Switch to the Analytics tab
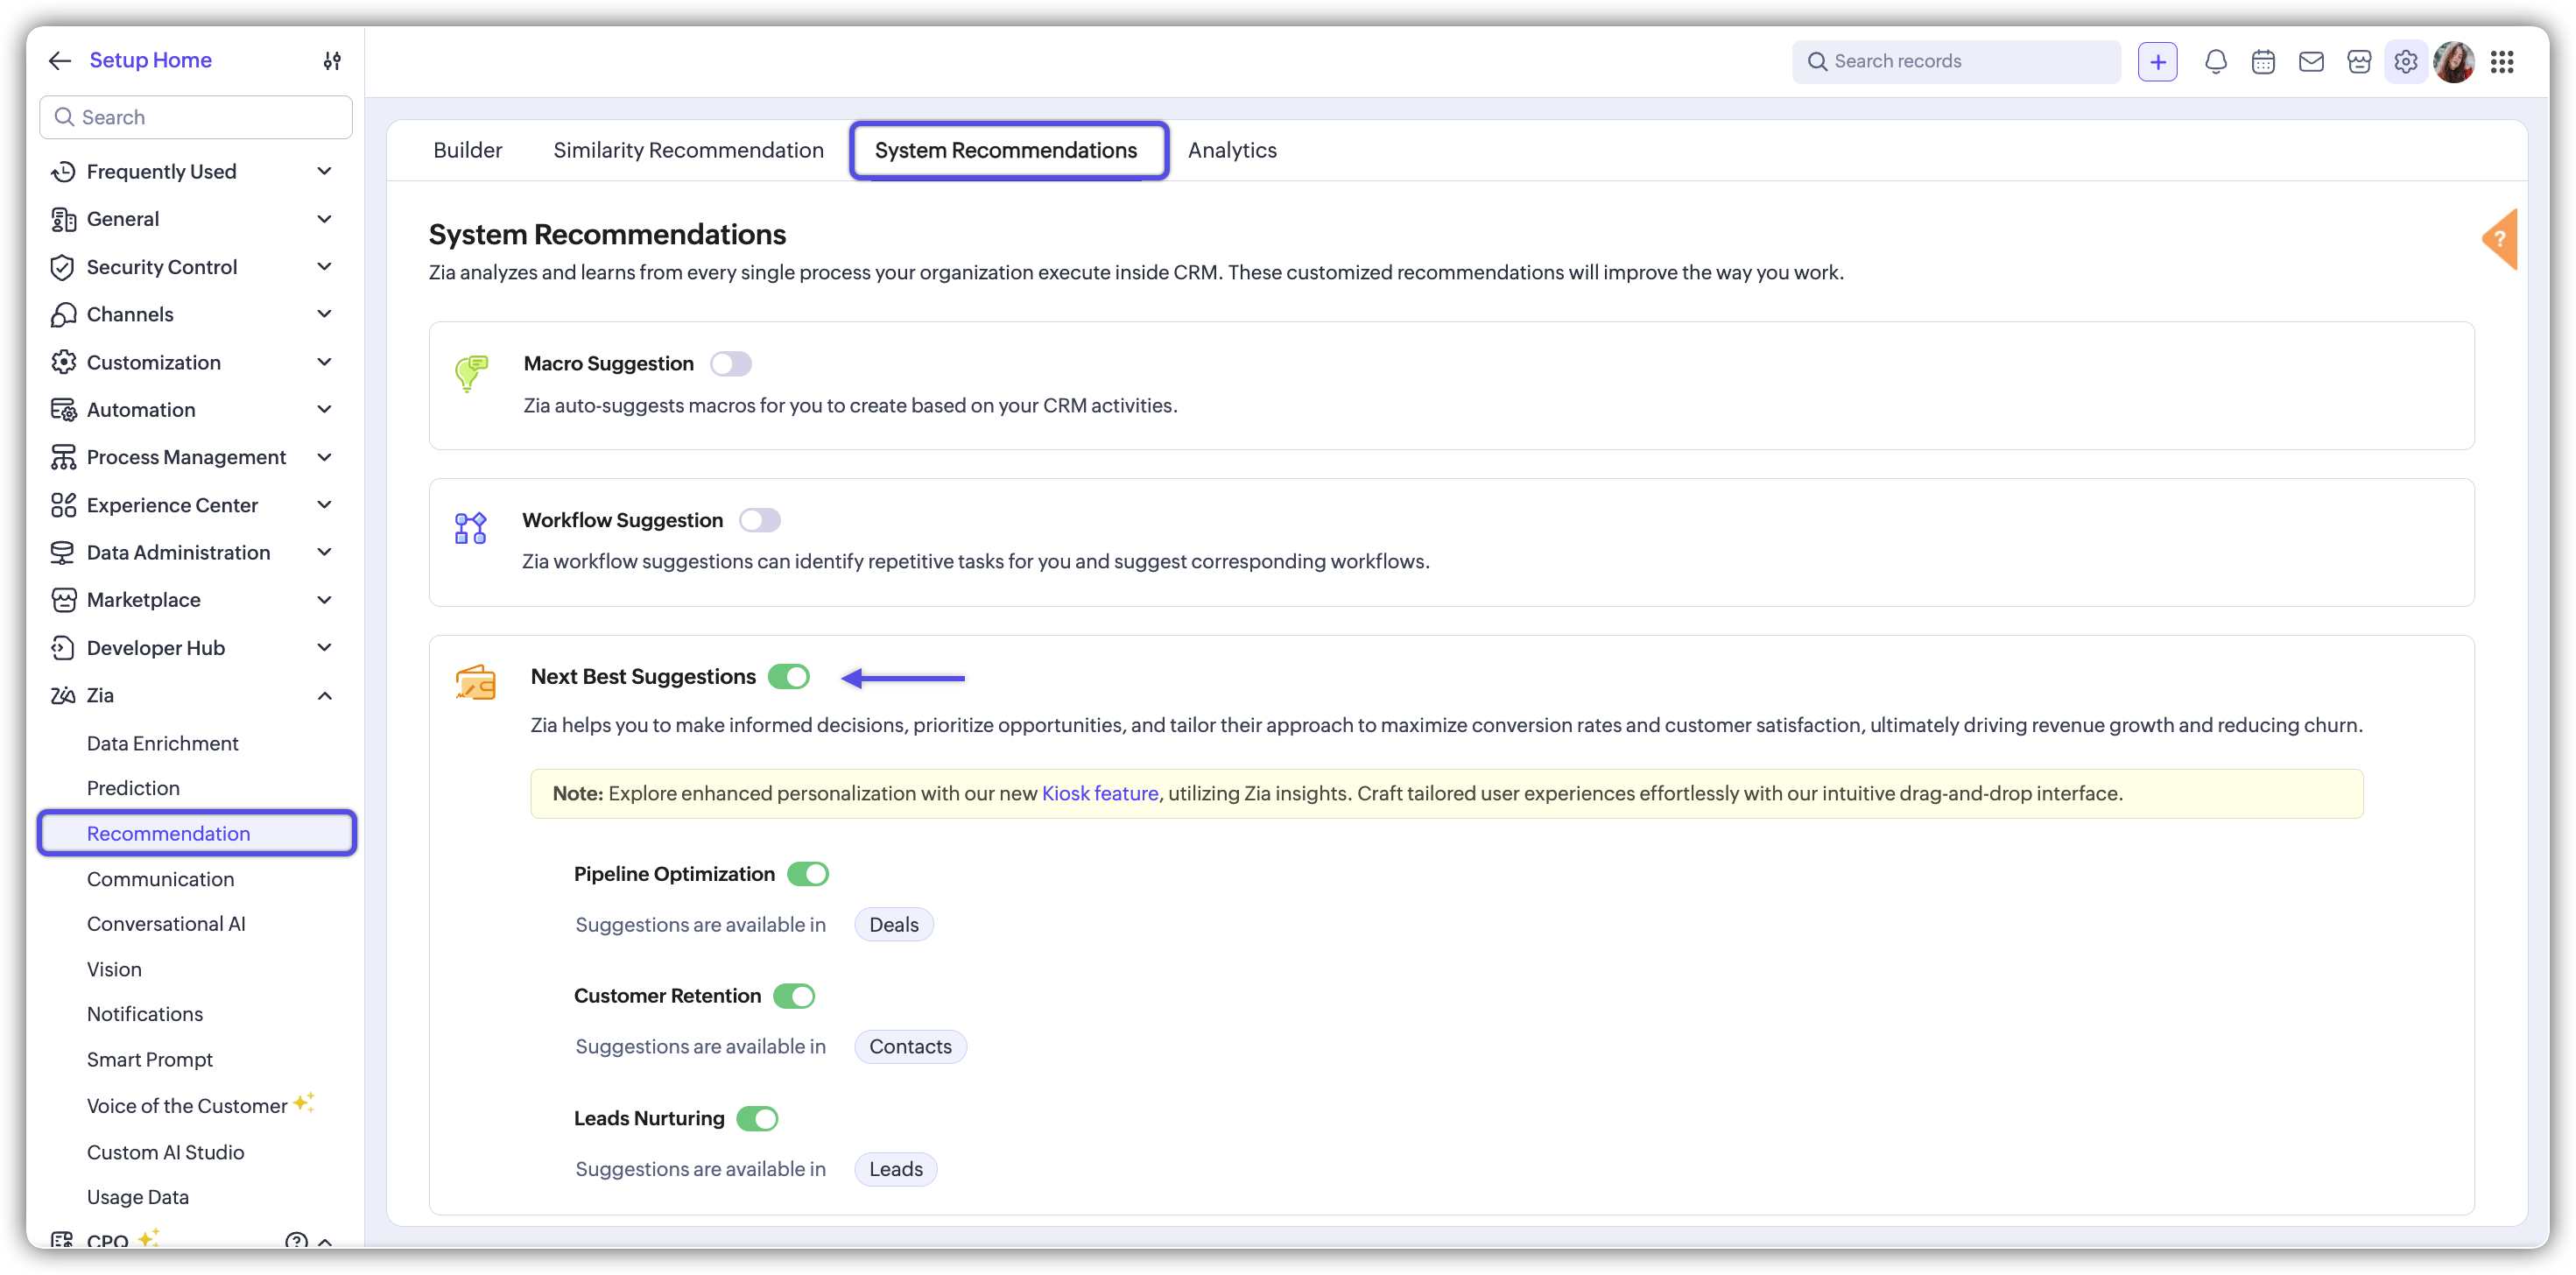Screen dimensions: 2576x1275 (x=1232, y=150)
